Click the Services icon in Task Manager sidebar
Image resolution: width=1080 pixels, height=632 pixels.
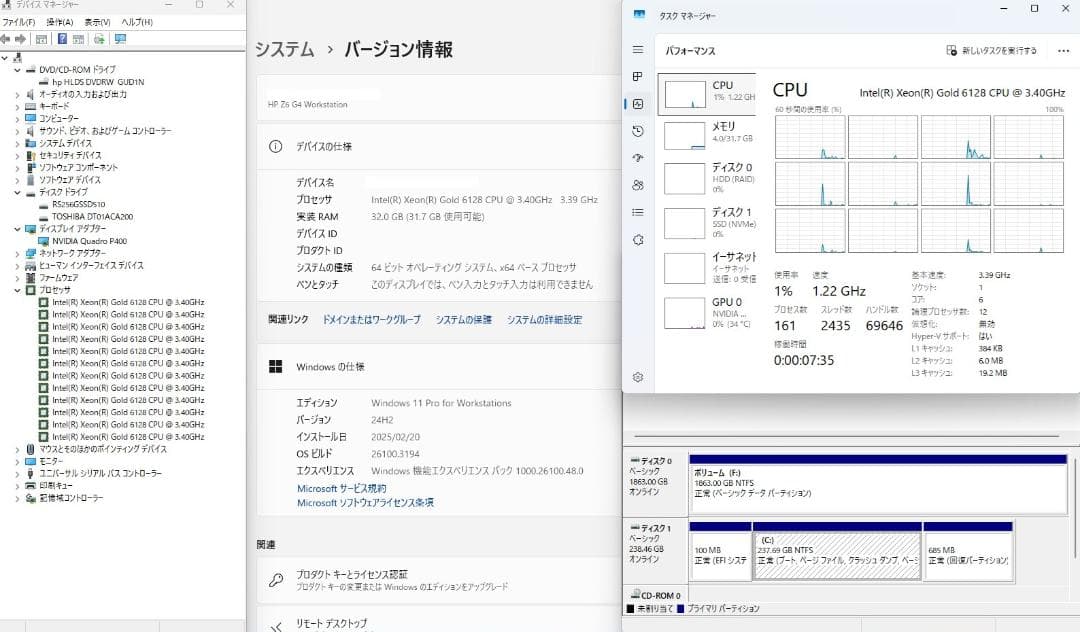point(637,240)
